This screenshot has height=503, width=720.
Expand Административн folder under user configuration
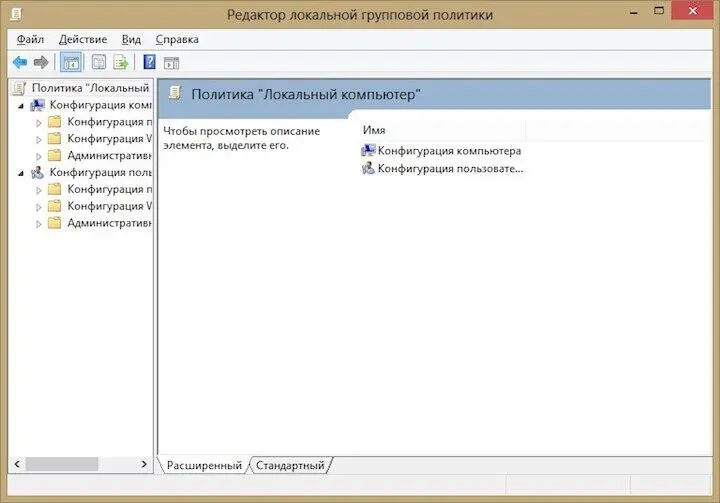(39, 224)
